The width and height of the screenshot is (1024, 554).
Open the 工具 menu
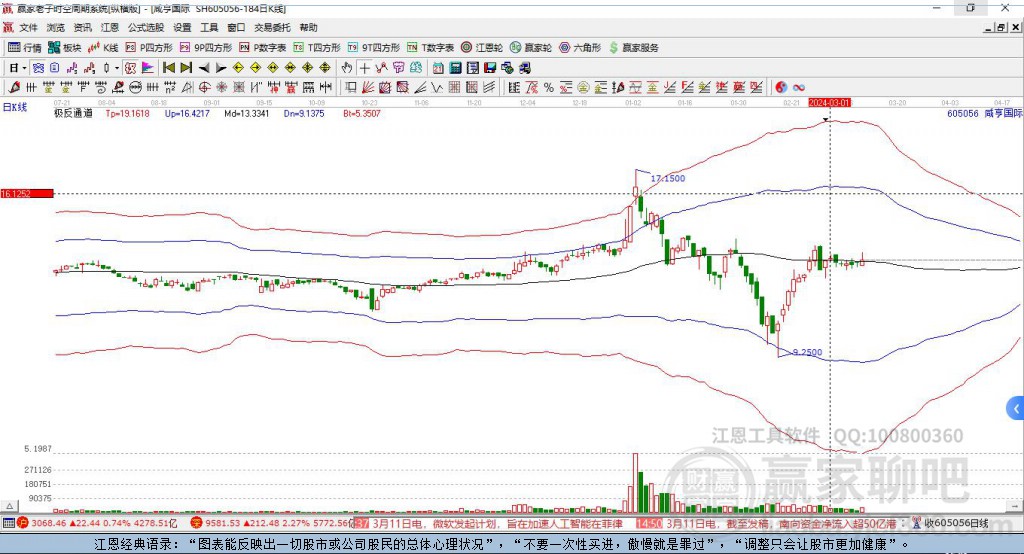point(209,27)
